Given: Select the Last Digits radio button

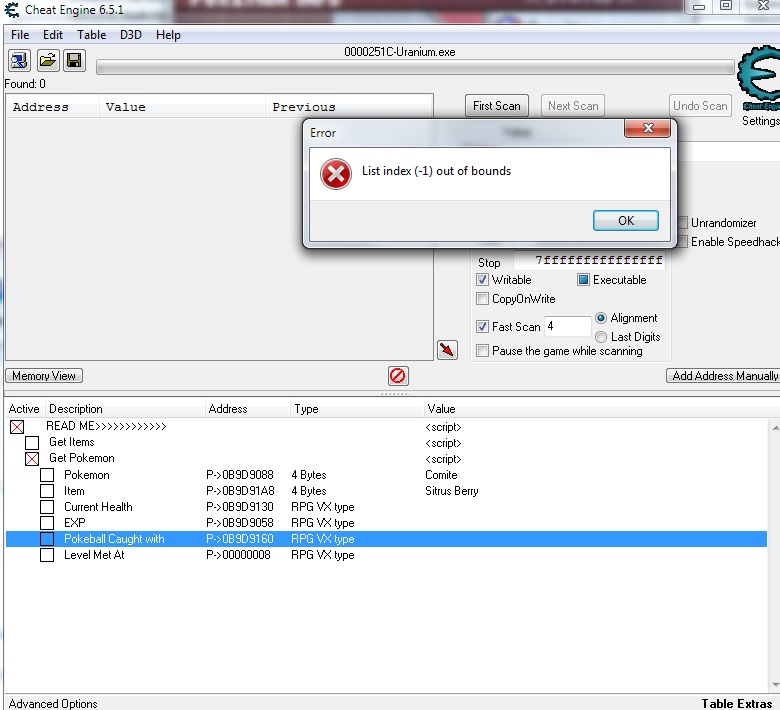Looking at the screenshot, I should point(601,337).
